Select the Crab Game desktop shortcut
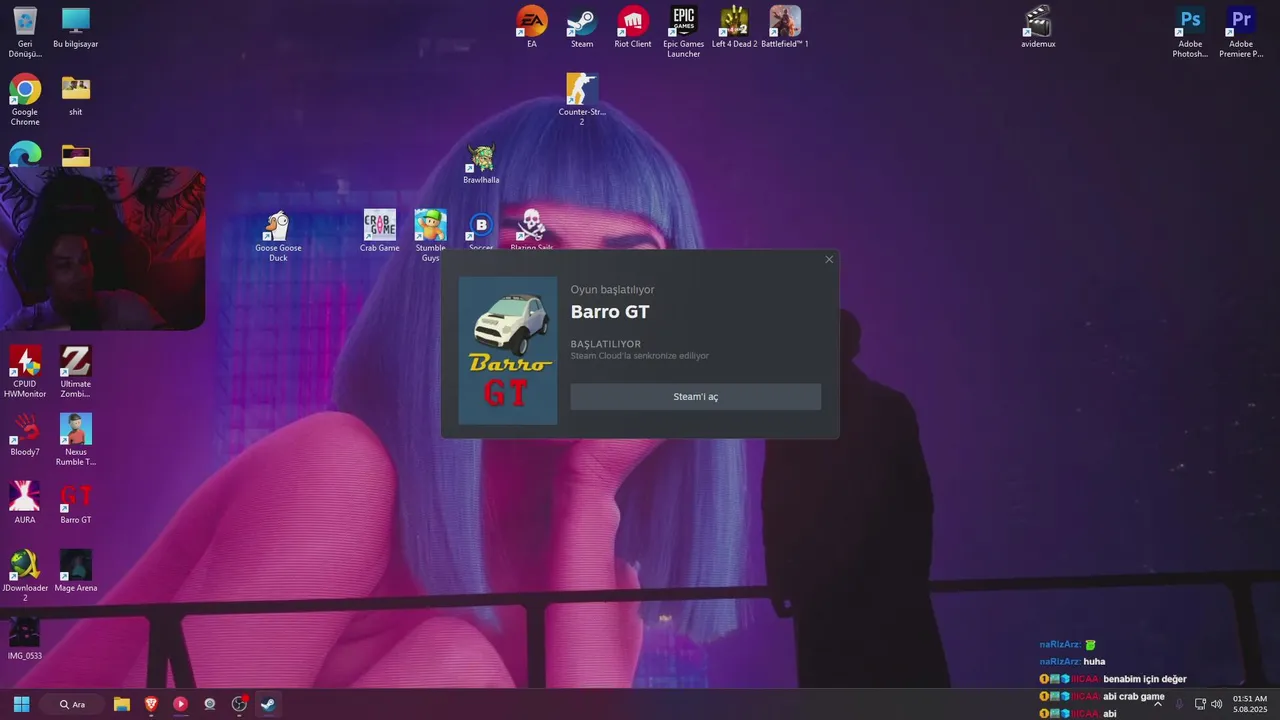The width and height of the screenshot is (1280, 720). pos(380,230)
